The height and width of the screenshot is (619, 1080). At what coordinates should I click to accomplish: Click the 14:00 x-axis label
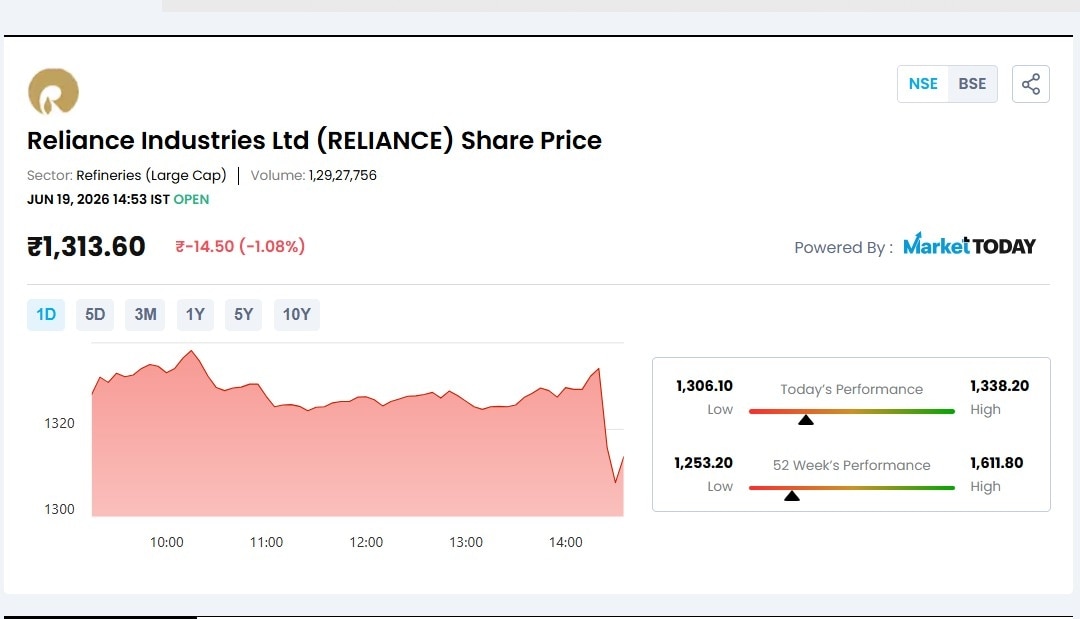coord(565,543)
